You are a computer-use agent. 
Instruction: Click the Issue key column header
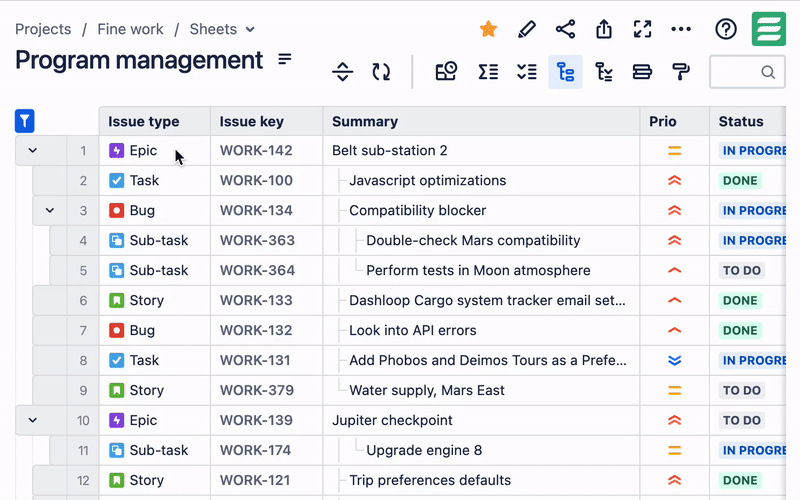[x=266, y=121]
